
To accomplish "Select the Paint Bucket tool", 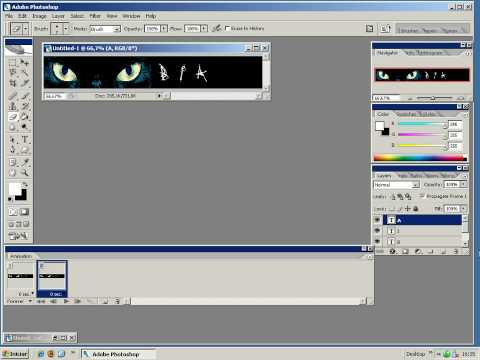I will tap(24, 117).
